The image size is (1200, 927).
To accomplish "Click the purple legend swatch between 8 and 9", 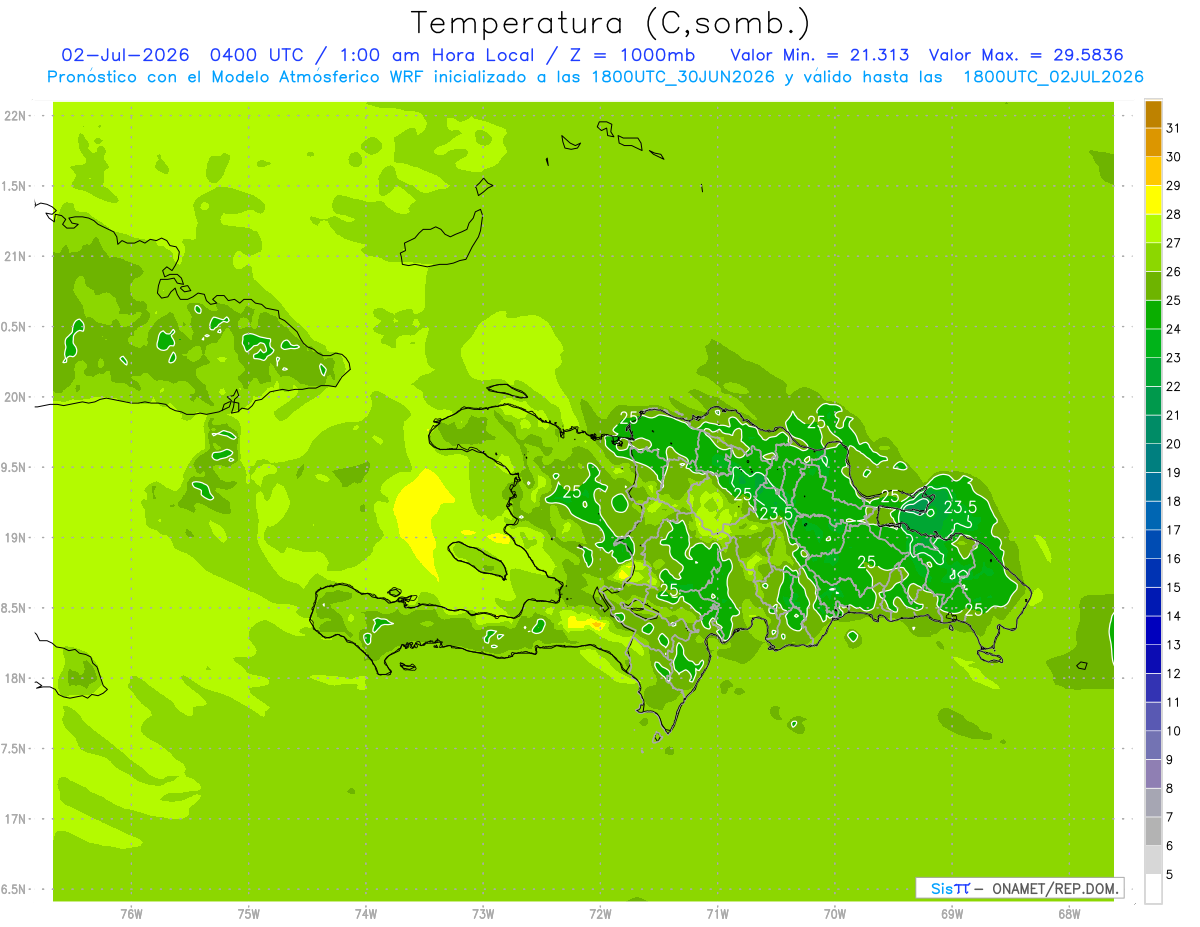I will point(1153,774).
